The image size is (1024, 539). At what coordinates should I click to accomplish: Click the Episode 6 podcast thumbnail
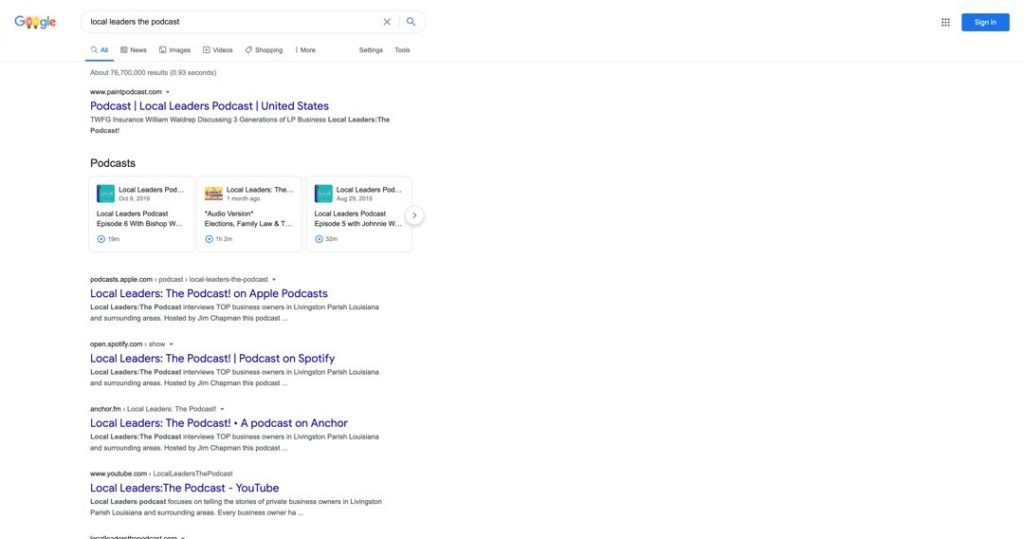pos(106,193)
